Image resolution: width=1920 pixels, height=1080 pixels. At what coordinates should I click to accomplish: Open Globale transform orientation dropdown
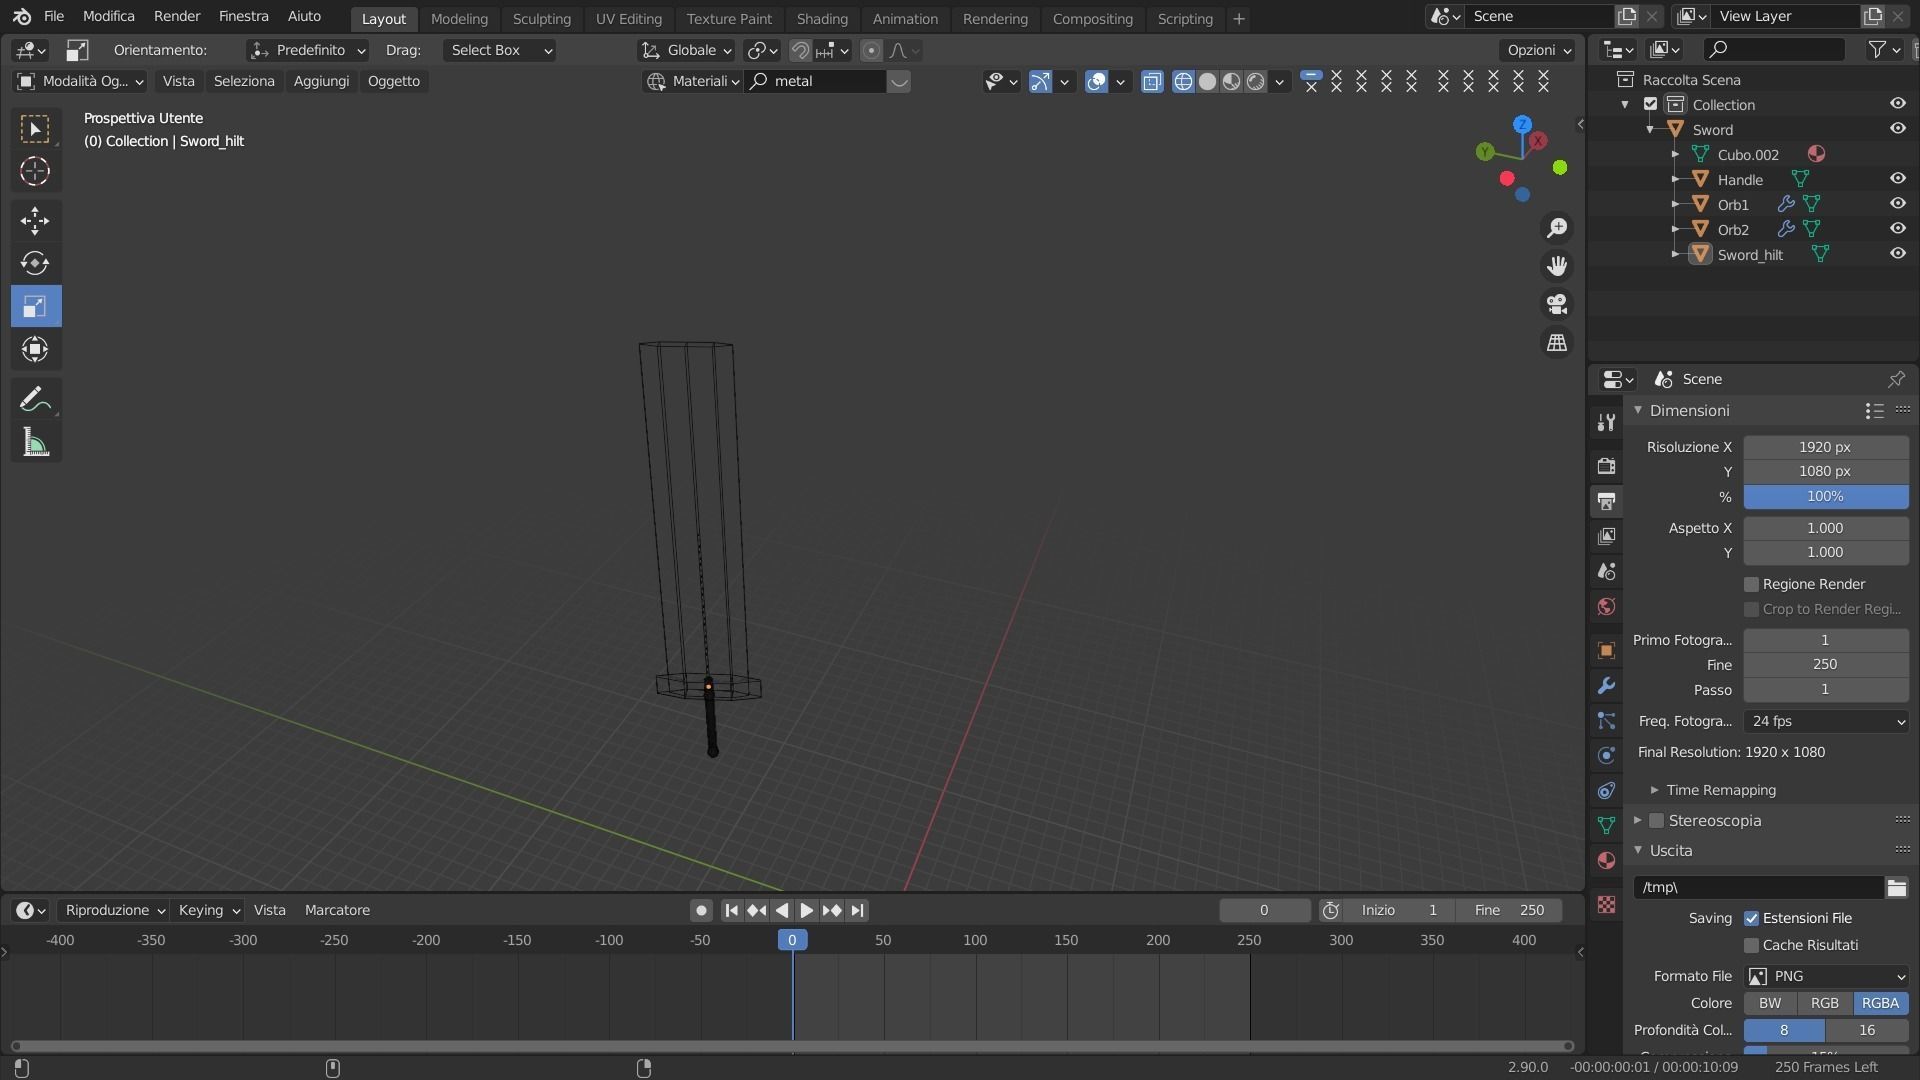tap(686, 50)
